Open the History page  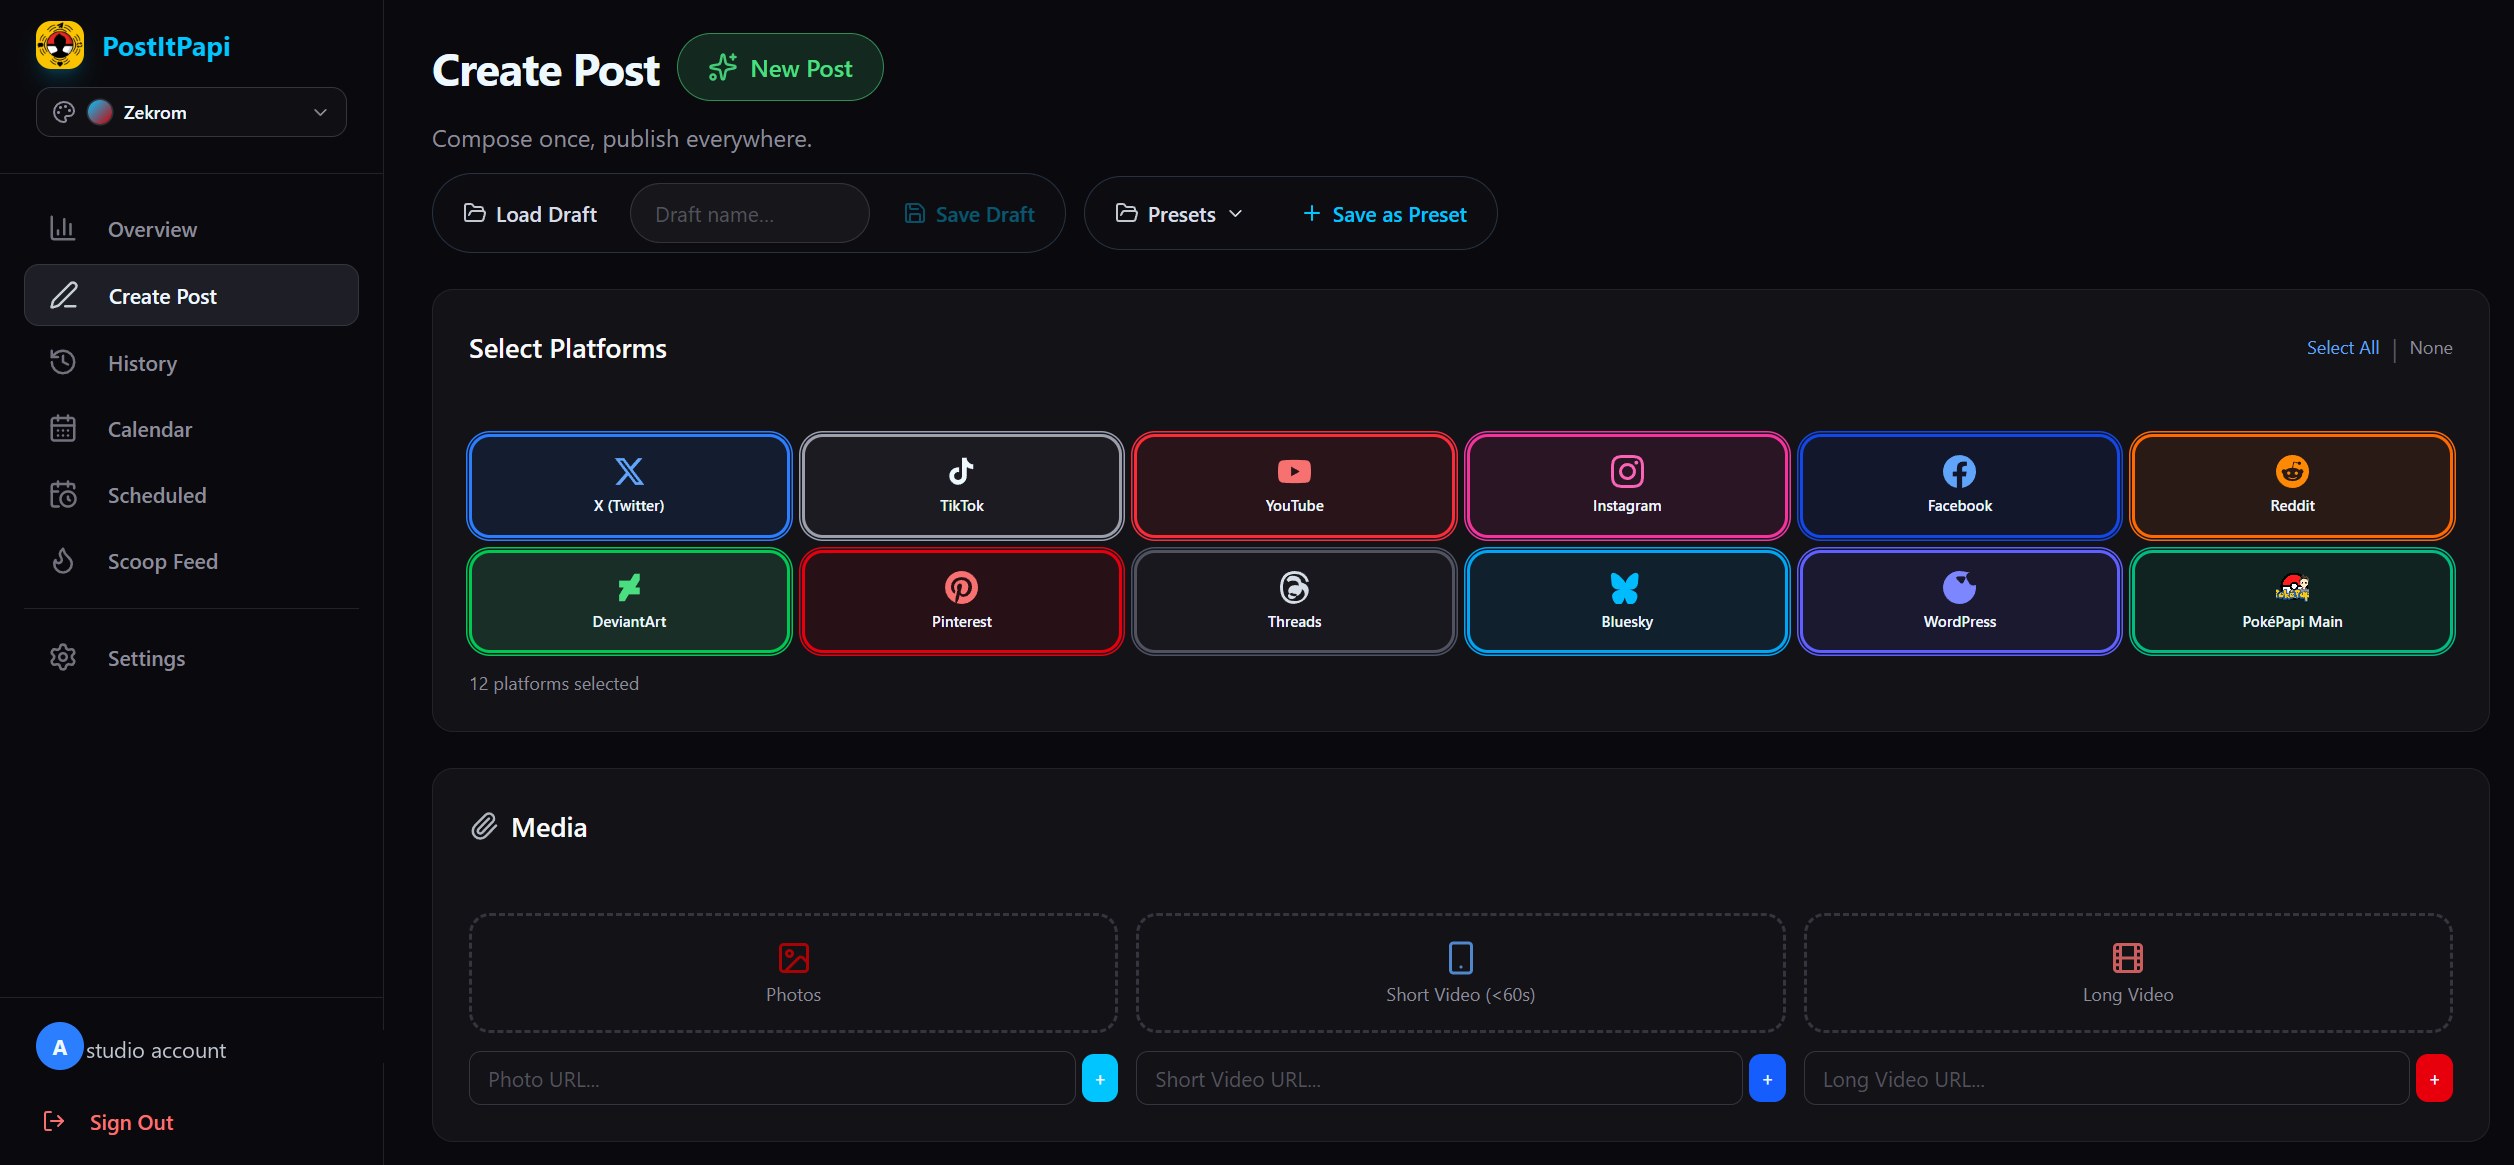tap(191, 363)
